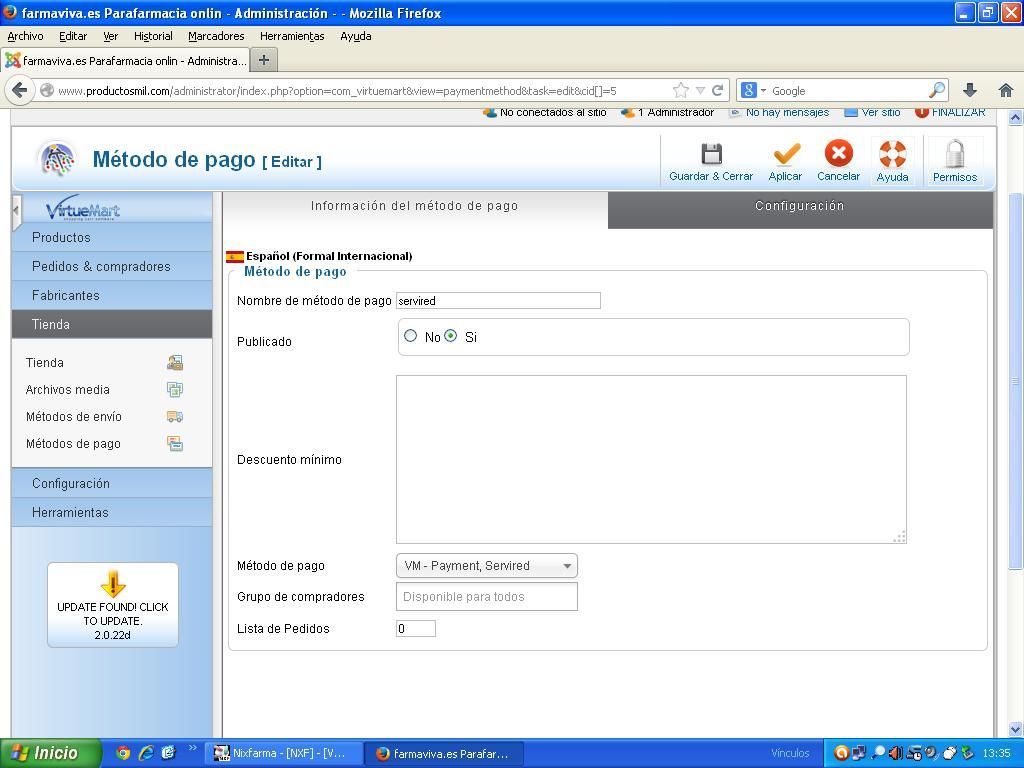Open Archivos media in the sidebar
The width and height of the screenshot is (1024, 768).
point(68,390)
